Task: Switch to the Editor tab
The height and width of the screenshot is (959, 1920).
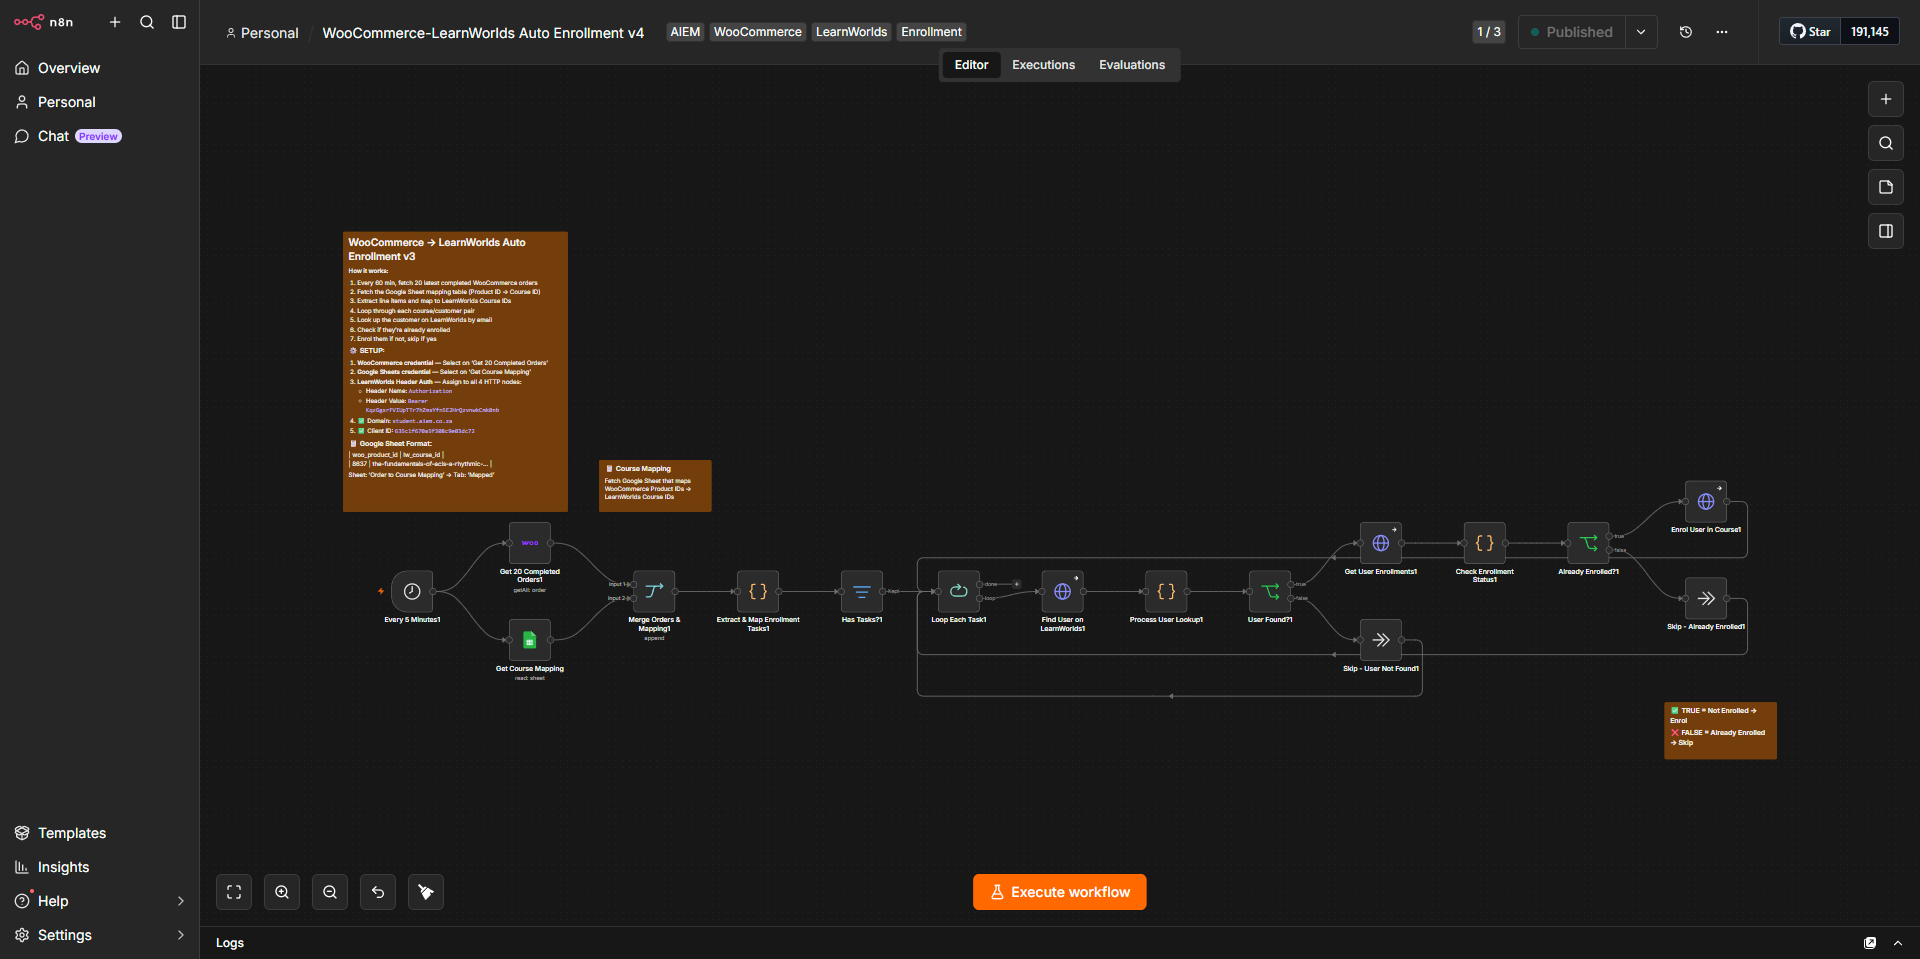Action: 971,65
